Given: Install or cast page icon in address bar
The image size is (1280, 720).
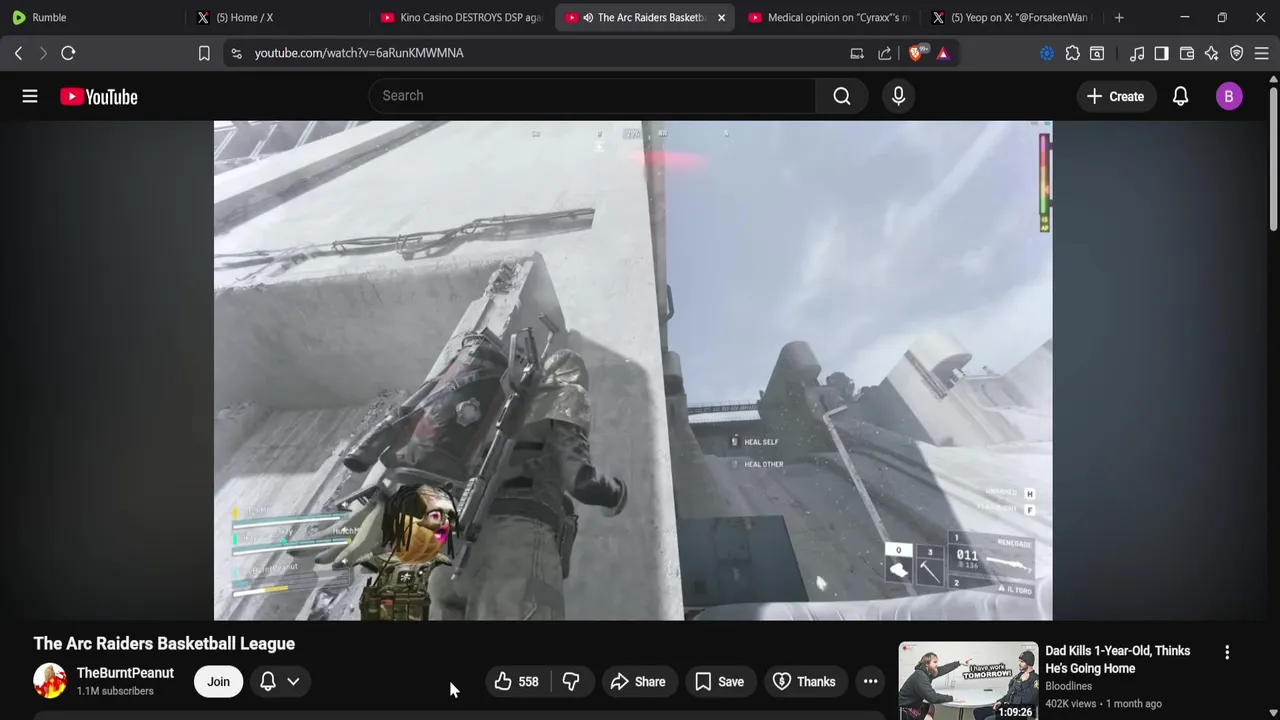Looking at the screenshot, I should coord(857,53).
